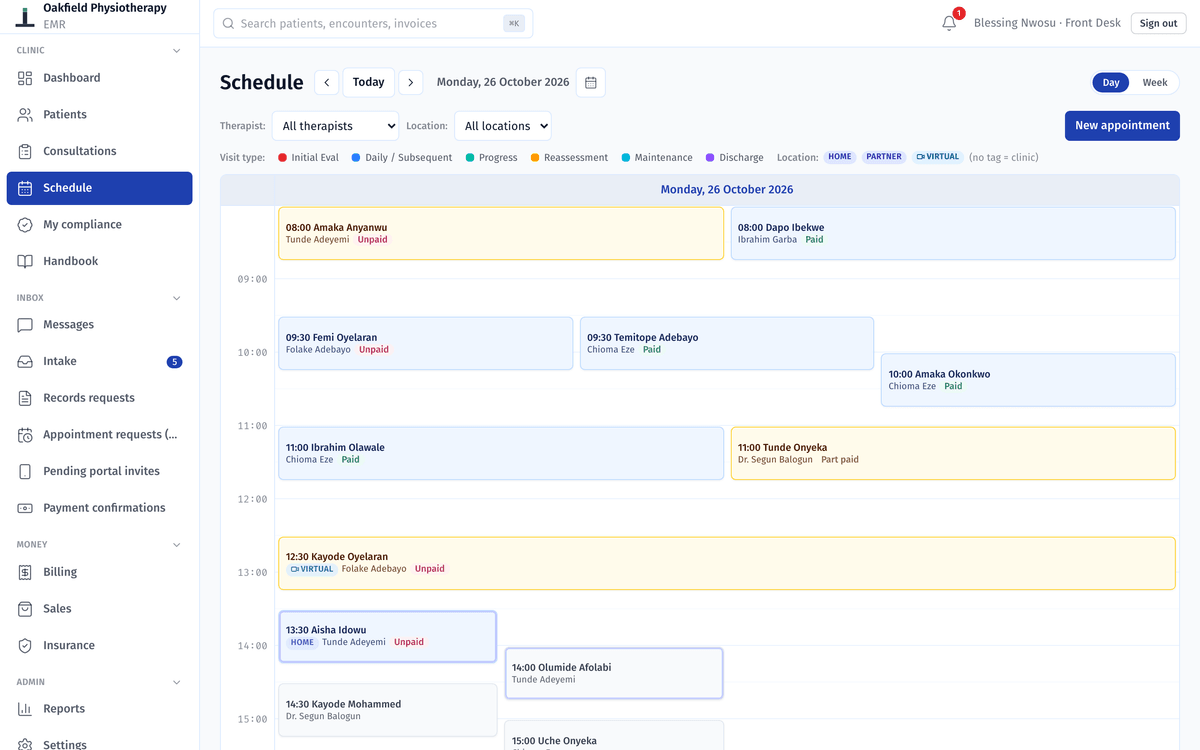This screenshot has height=750, width=1200.
Task: Open the 14:30 Kayode Mohammed appointment
Action: click(x=388, y=710)
